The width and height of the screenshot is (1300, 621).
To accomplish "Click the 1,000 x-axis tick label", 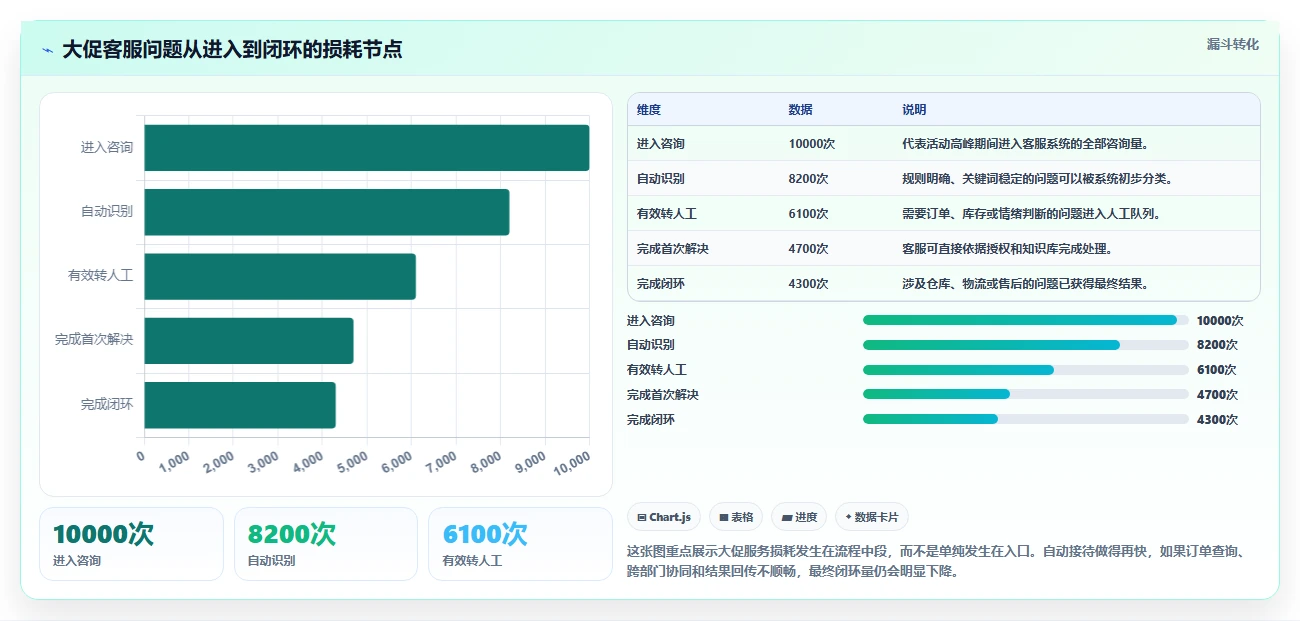I will (x=175, y=461).
